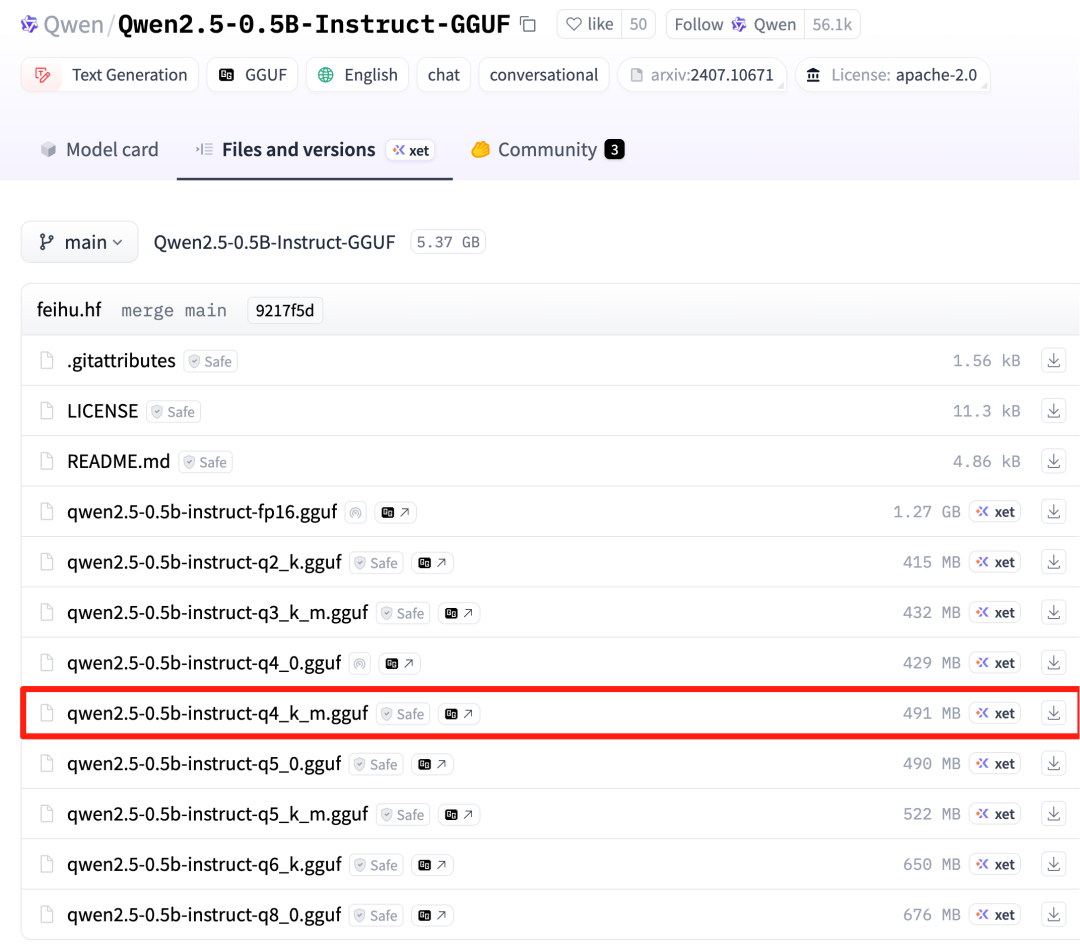Viewport: 1080px width, 951px height.
Task: Click the Safe badge on LICENSE file
Action: (173, 411)
